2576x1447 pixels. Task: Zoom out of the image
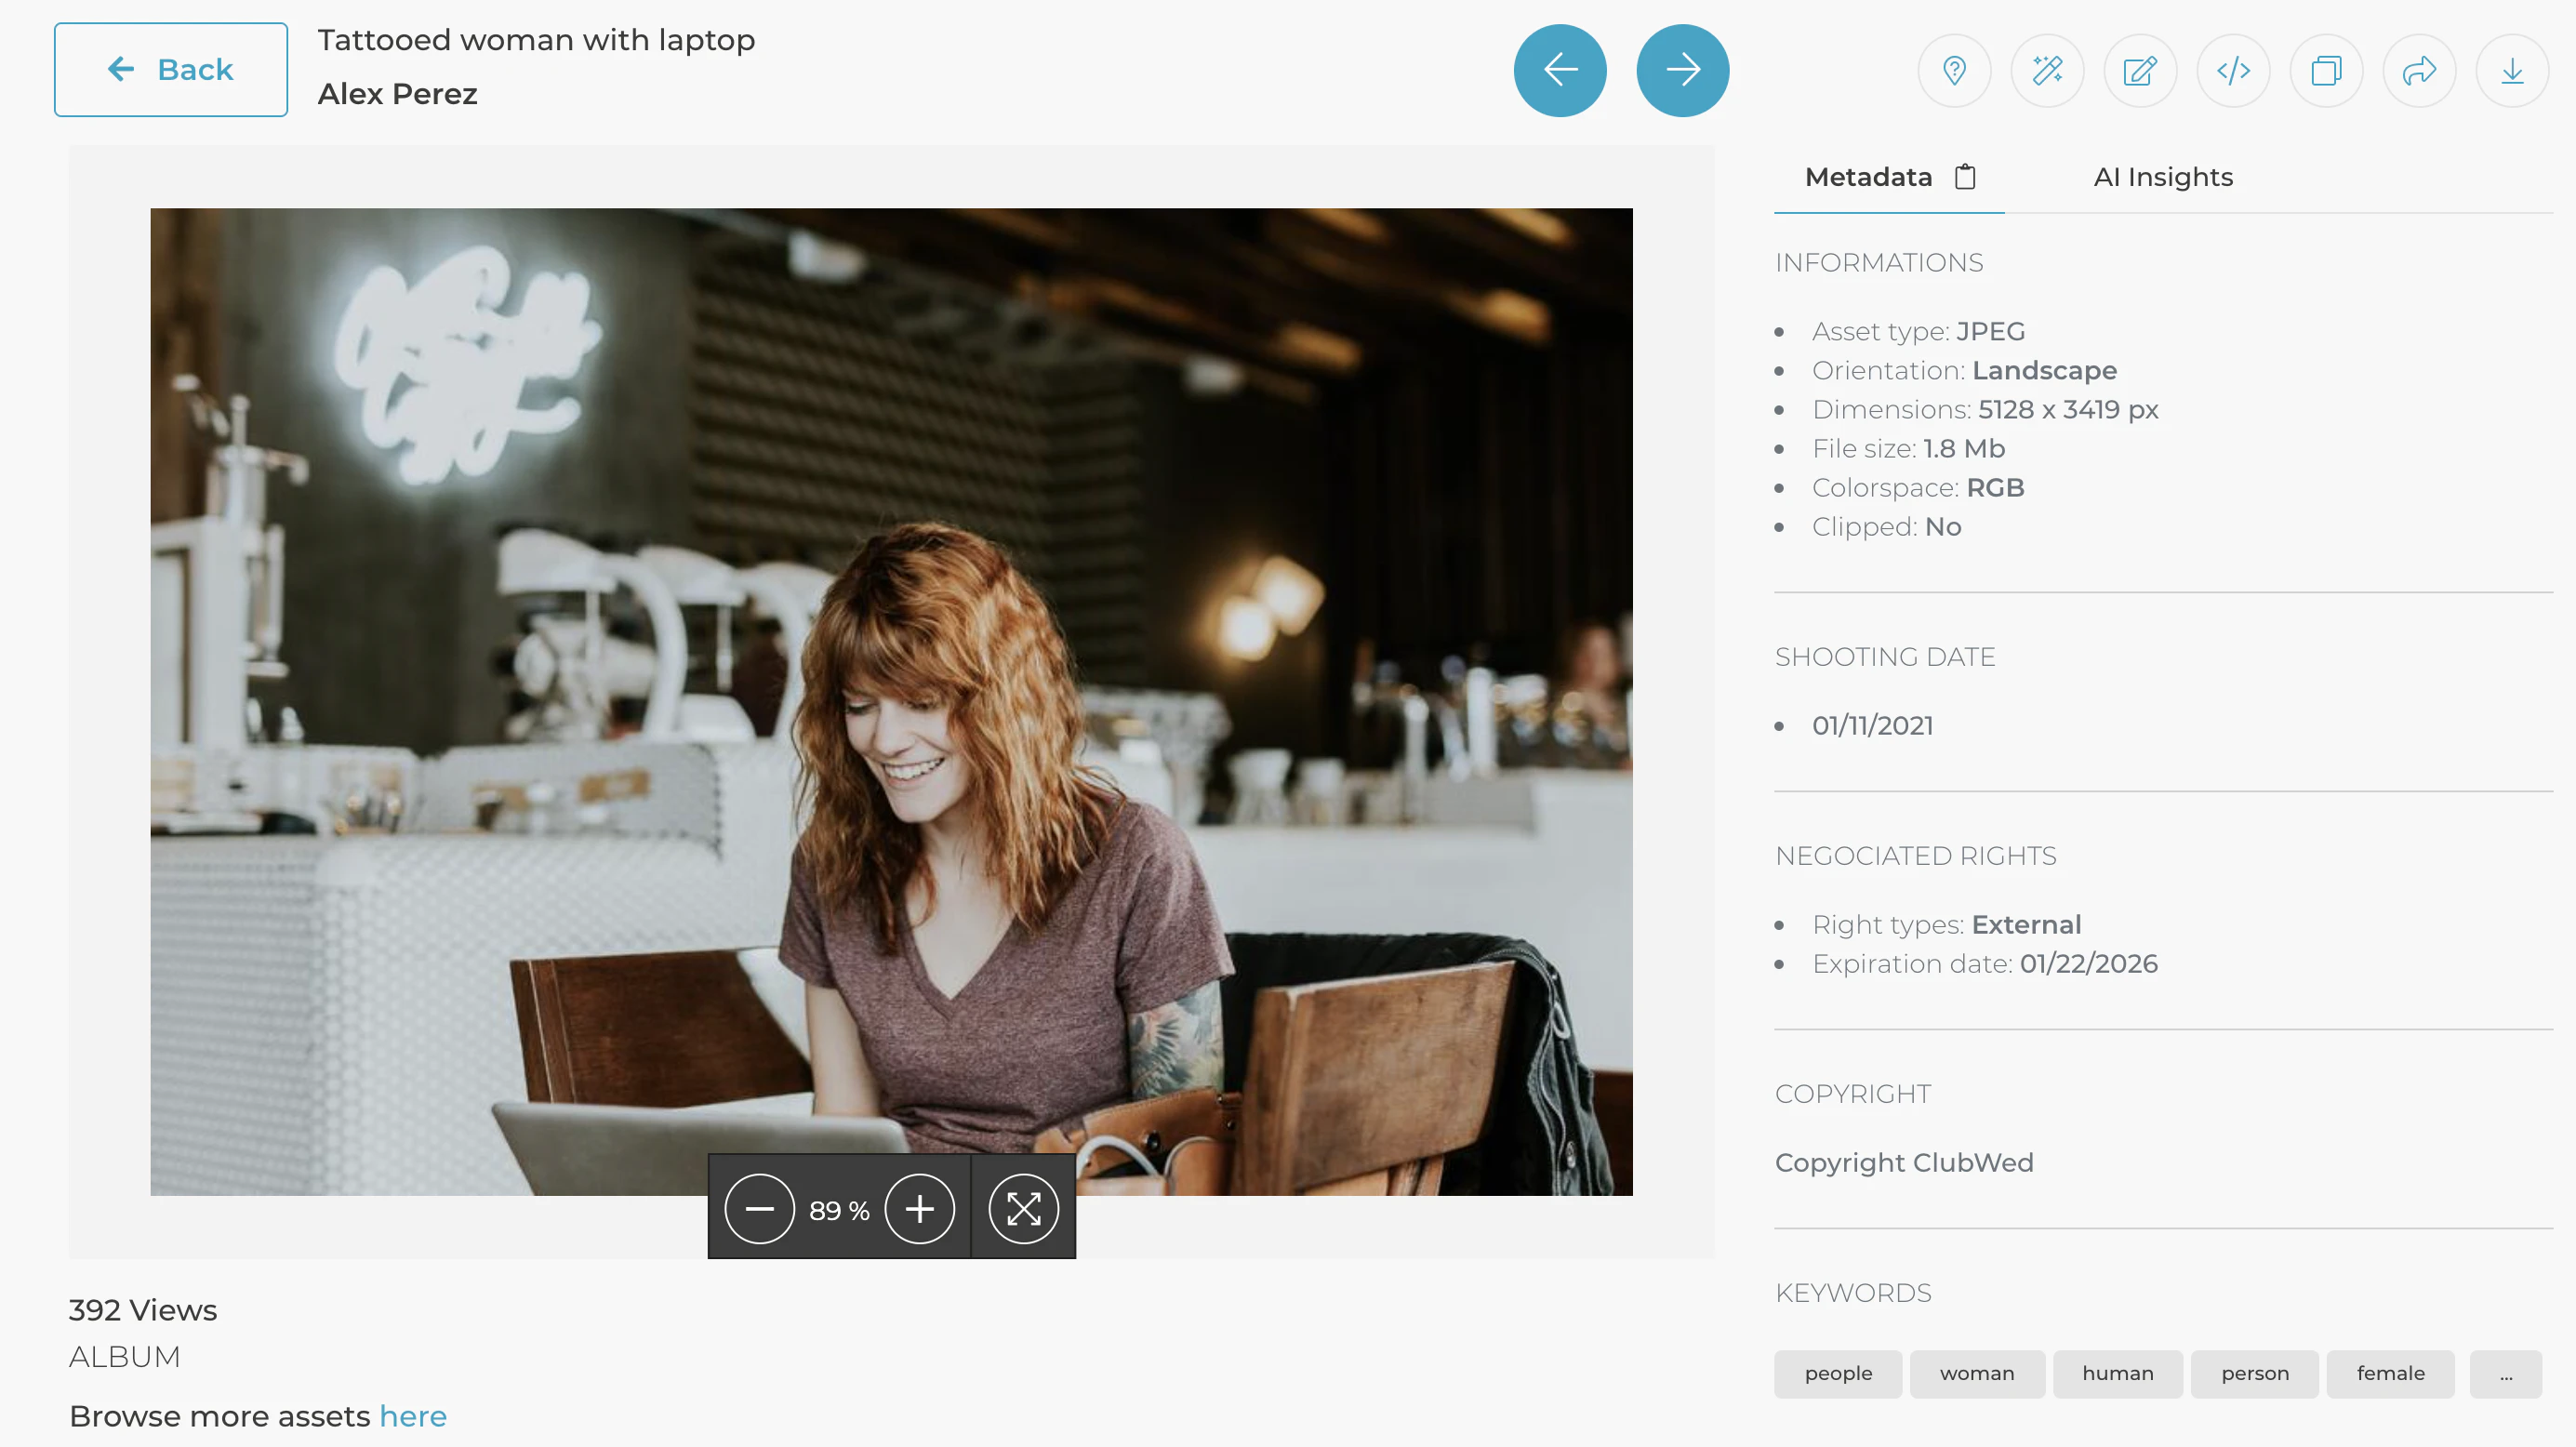759,1208
